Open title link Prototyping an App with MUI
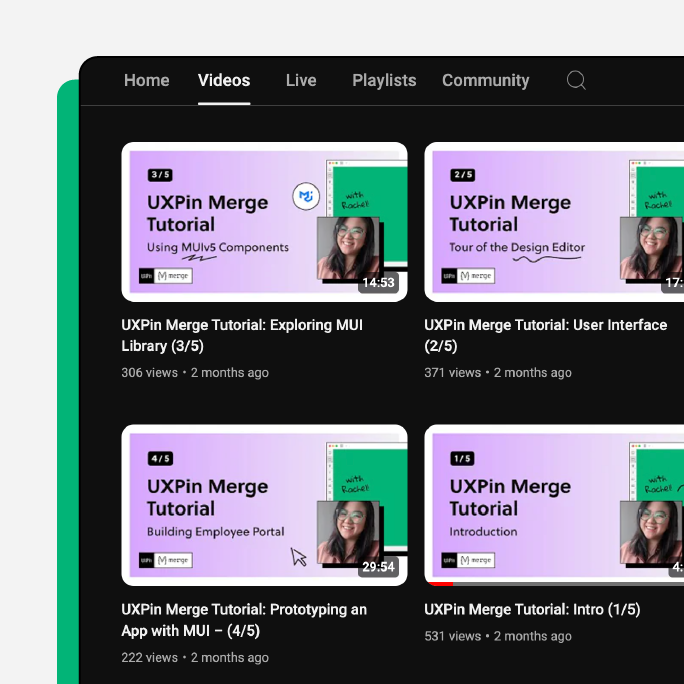 pyautogui.click(x=244, y=620)
